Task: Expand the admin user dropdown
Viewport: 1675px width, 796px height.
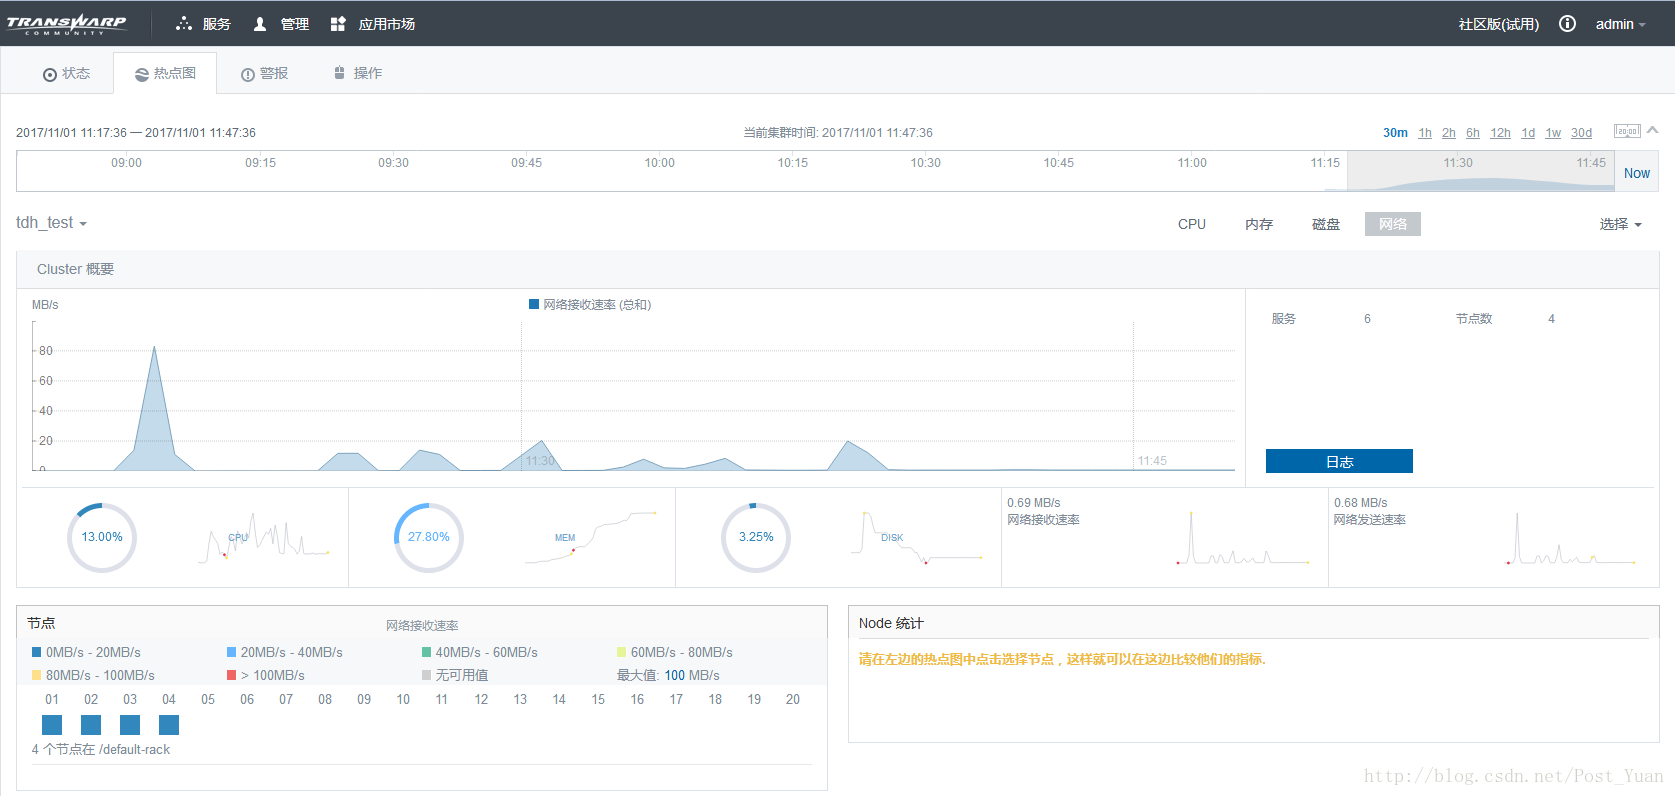Action: [x=1620, y=24]
